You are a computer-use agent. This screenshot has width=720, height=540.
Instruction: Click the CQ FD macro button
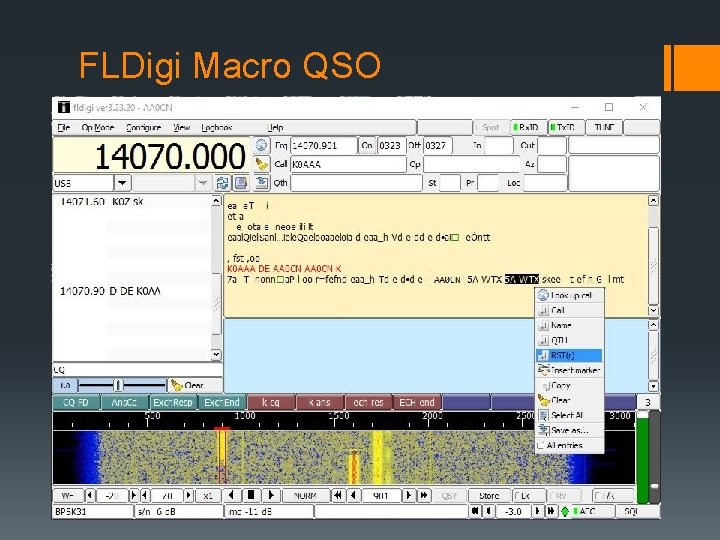coord(76,402)
